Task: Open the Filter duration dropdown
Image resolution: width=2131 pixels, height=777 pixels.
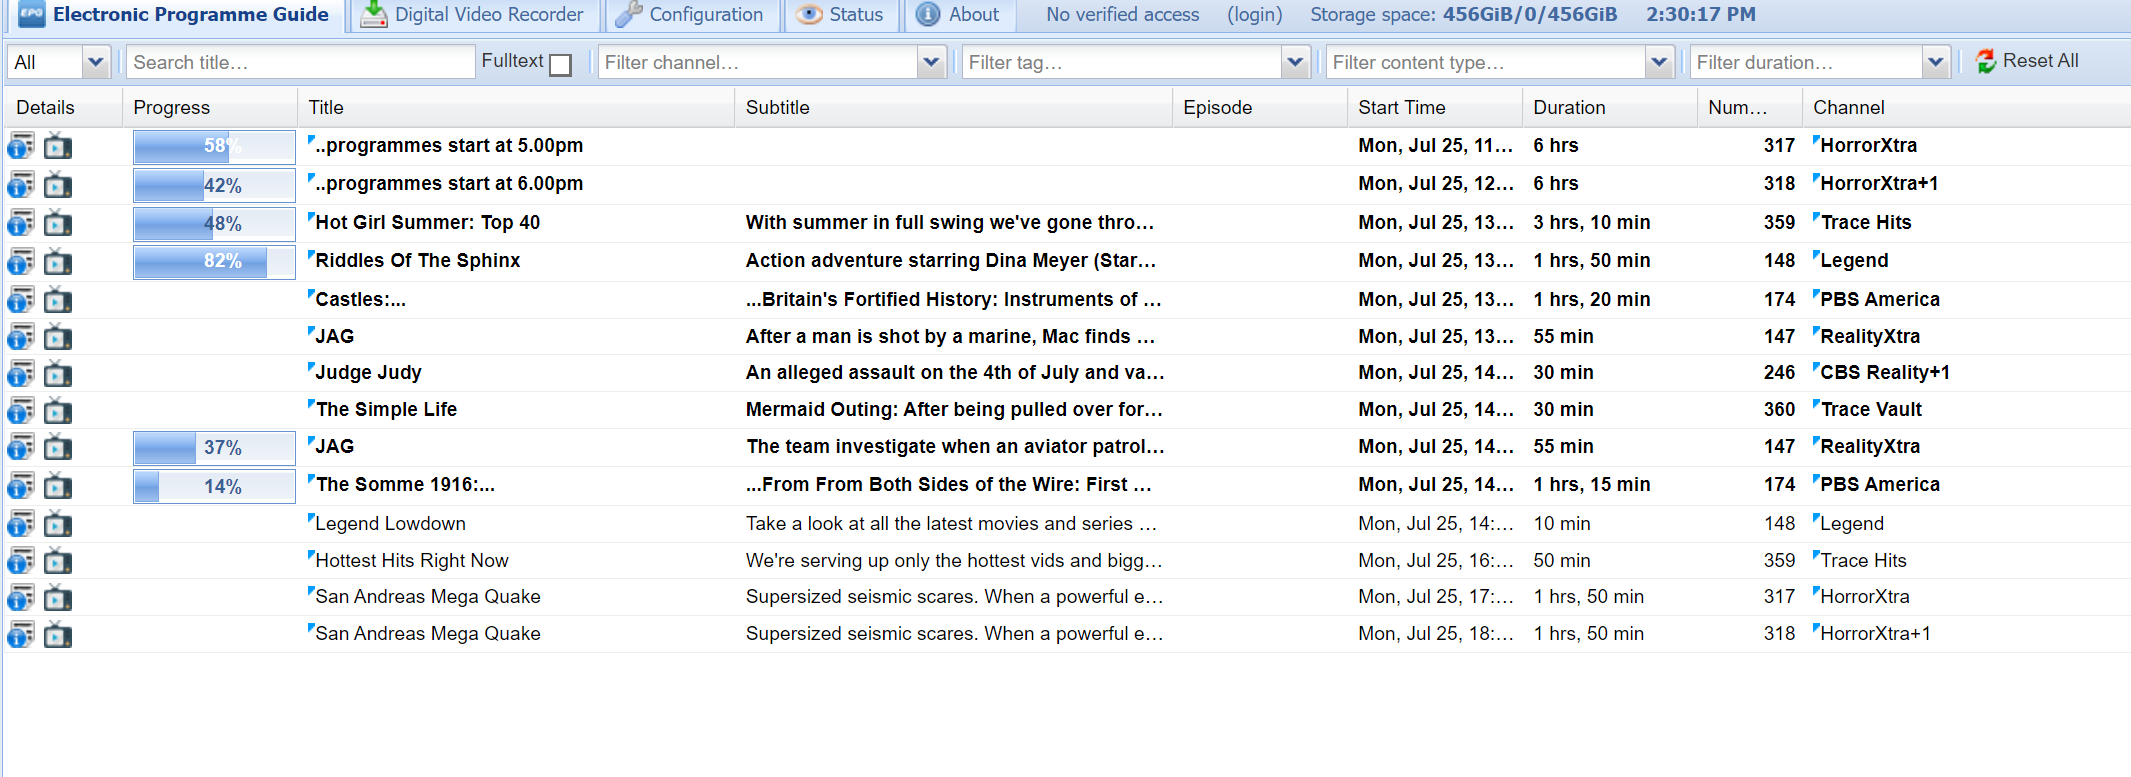Action: 1935,62
